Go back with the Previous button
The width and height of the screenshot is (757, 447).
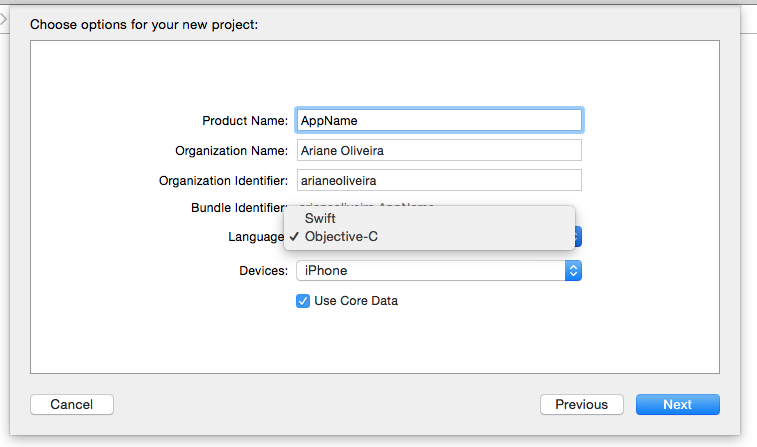pos(581,405)
